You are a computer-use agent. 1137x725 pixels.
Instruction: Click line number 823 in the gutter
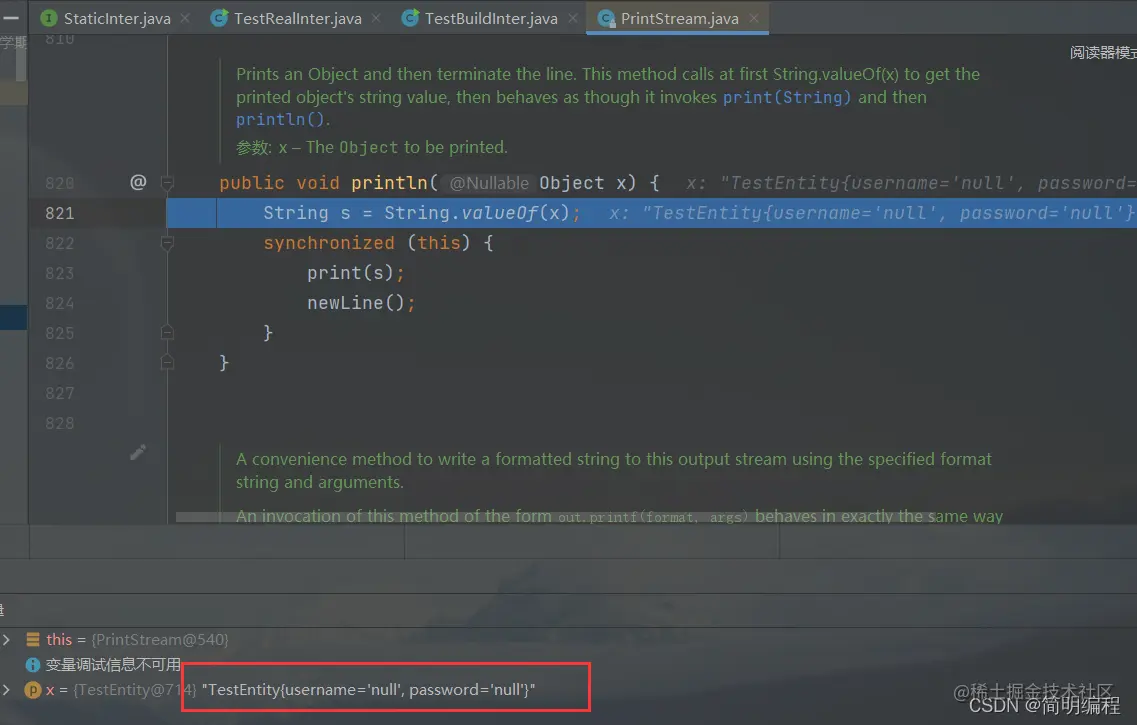click(x=59, y=273)
